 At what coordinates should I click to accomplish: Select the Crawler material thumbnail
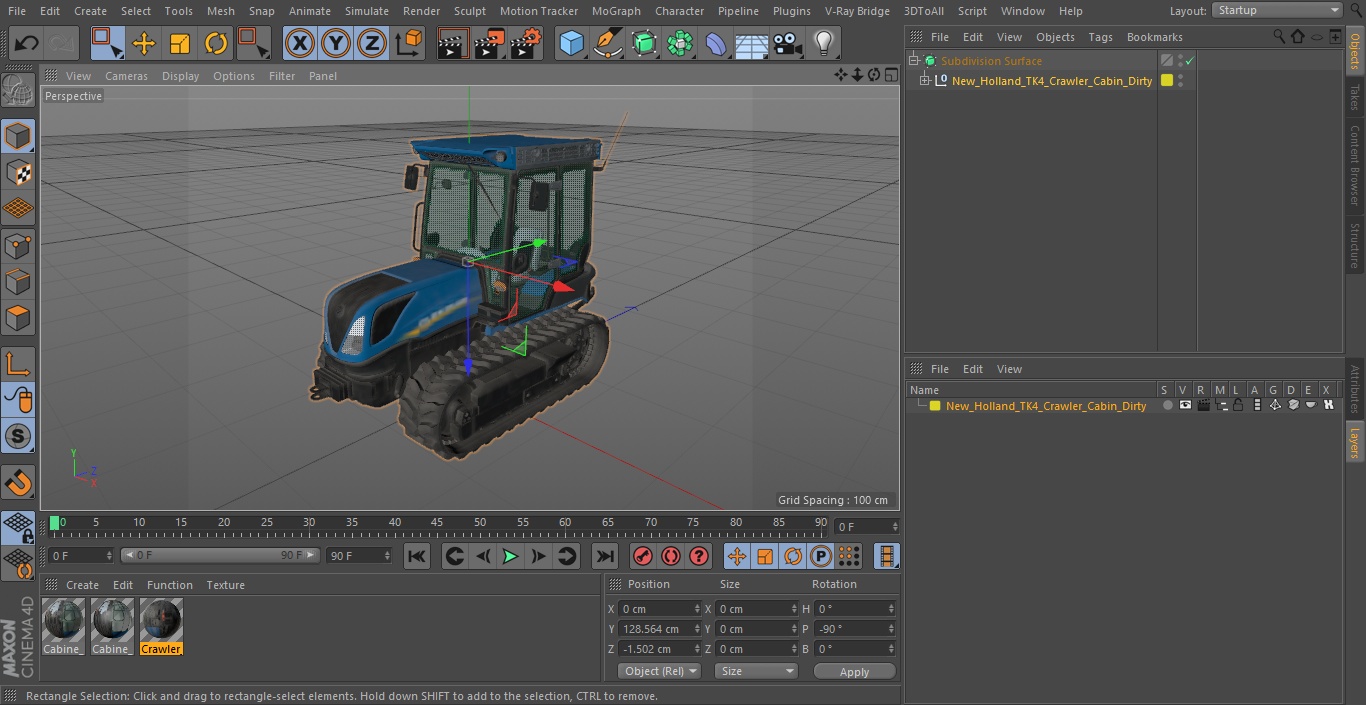point(161,626)
